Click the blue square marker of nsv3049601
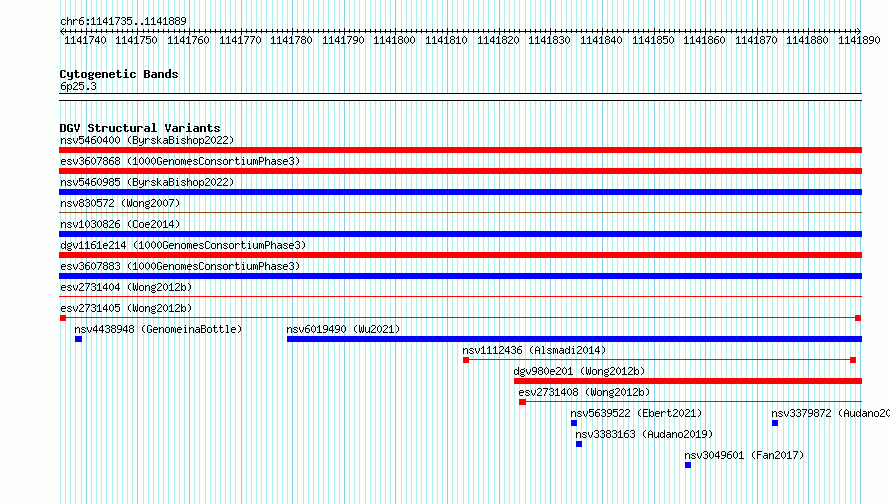 tap(688, 465)
